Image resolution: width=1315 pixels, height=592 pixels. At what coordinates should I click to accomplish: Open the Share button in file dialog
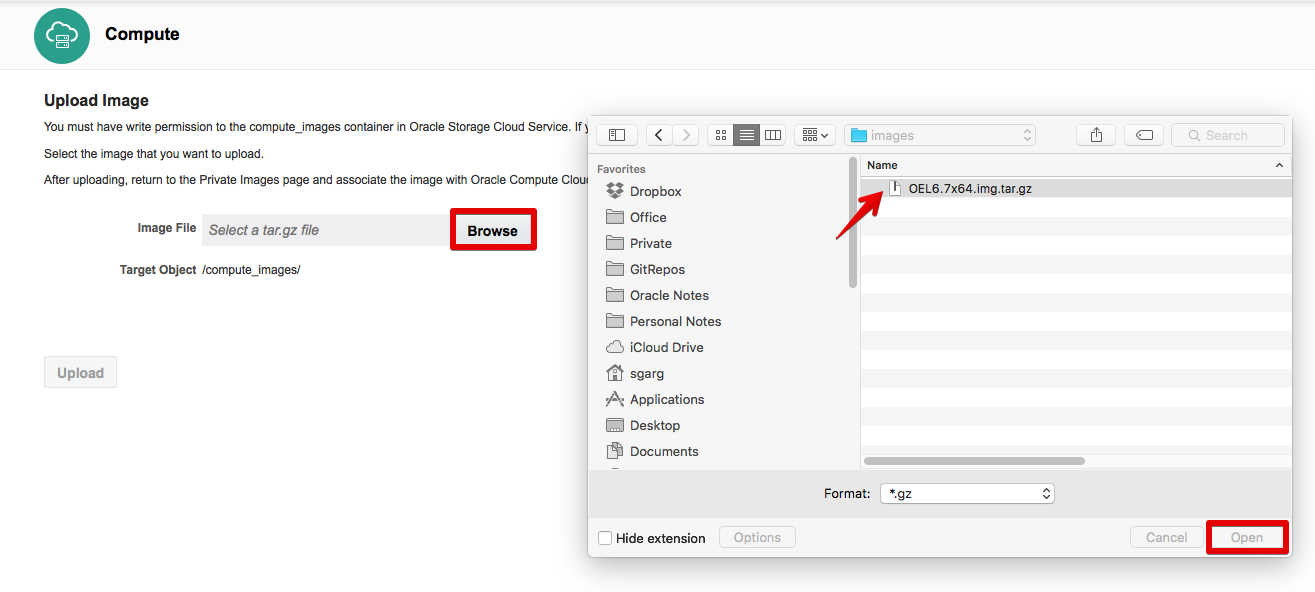coord(1095,134)
